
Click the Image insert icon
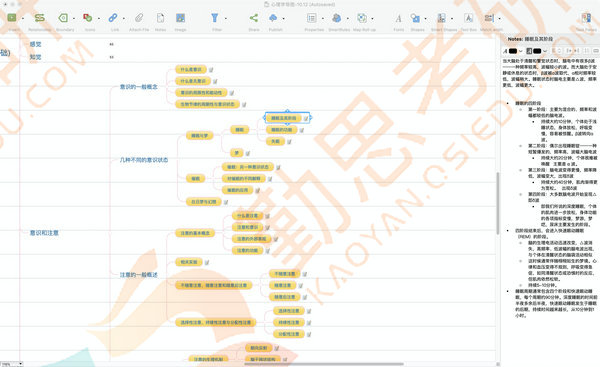coord(180,18)
